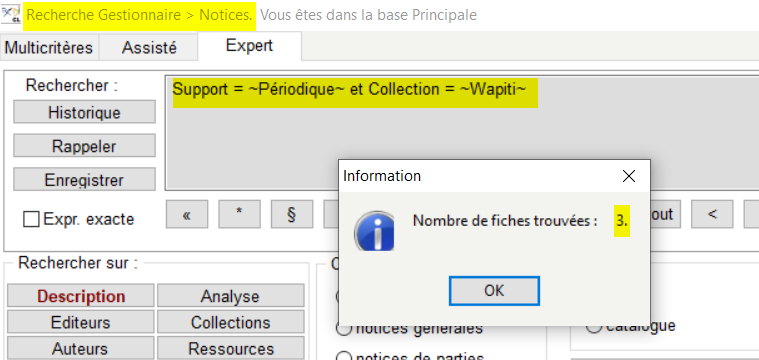Insert the * wildcard operator
The height and width of the screenshot is (360, 759).
pyautogui.click(x=239, y=214)
